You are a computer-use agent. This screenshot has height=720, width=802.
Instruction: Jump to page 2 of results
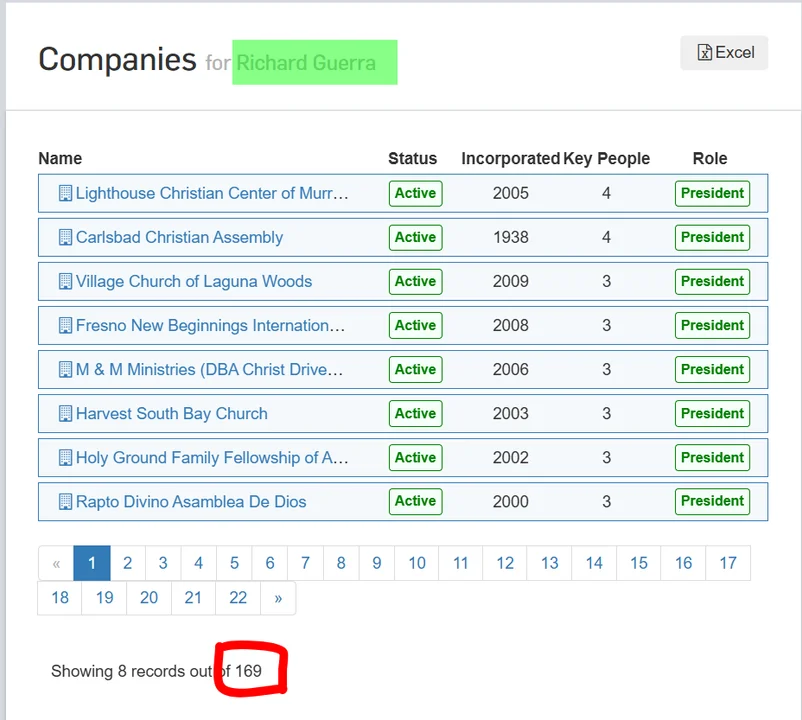tap(127, 563)
